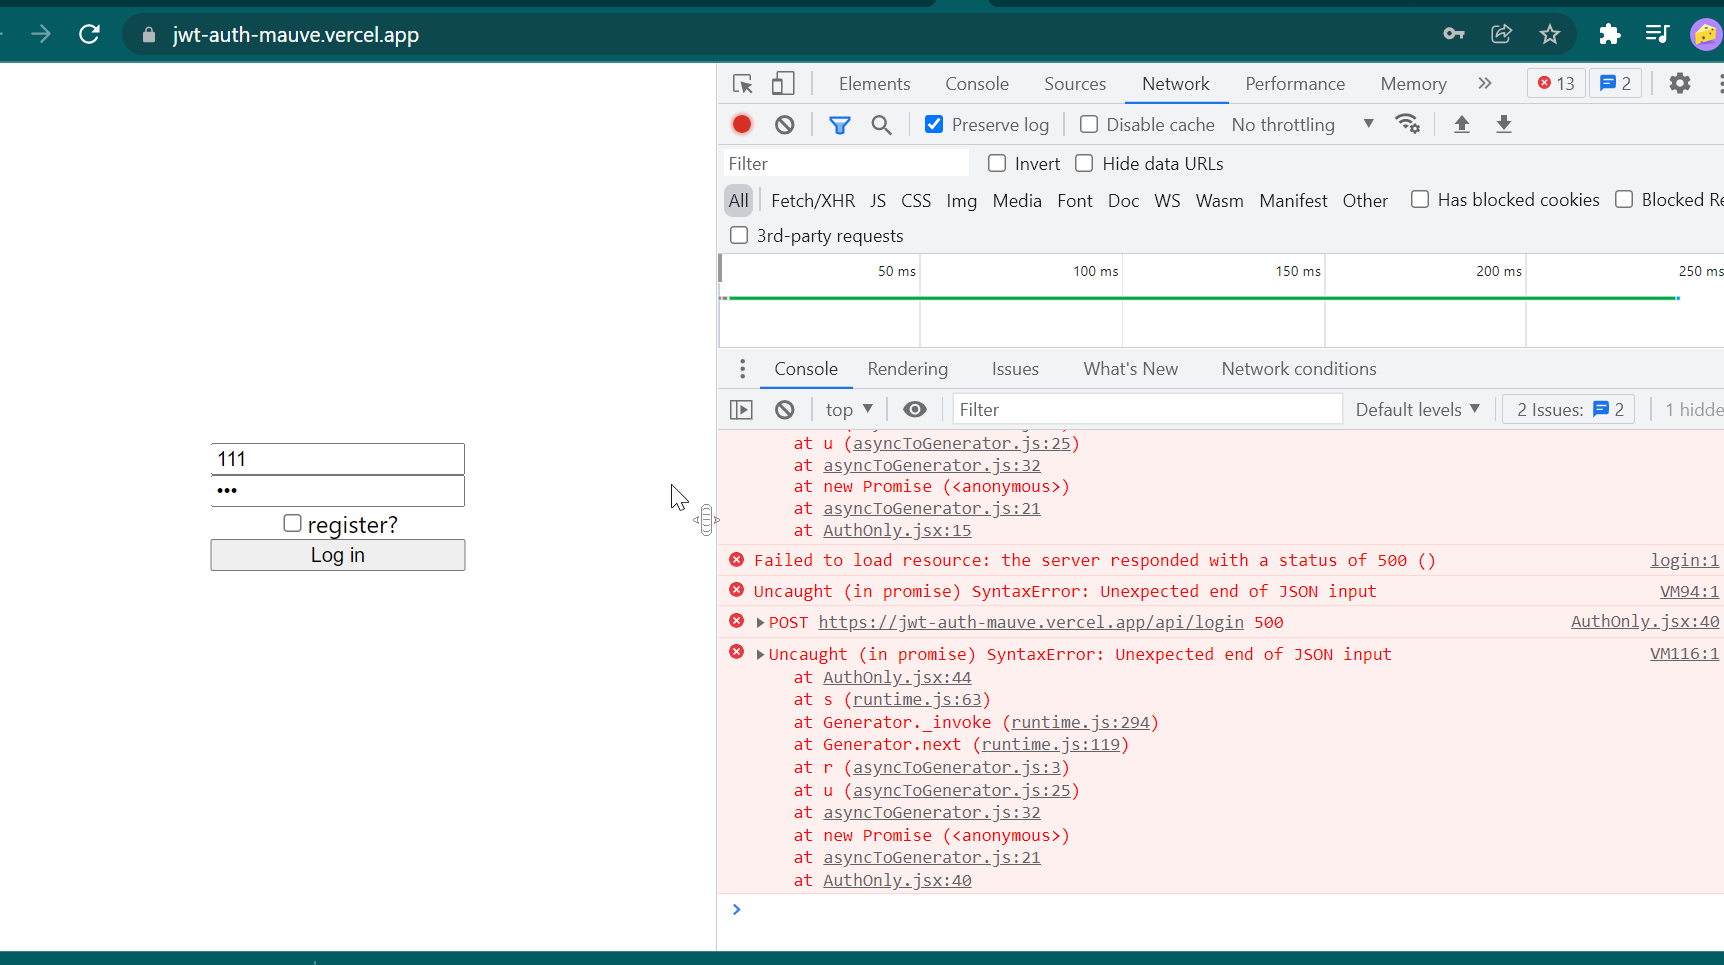Focus the console Filter input
Image resolution: width=1724 pixels, height=965 pixels.
point(1147,409)
